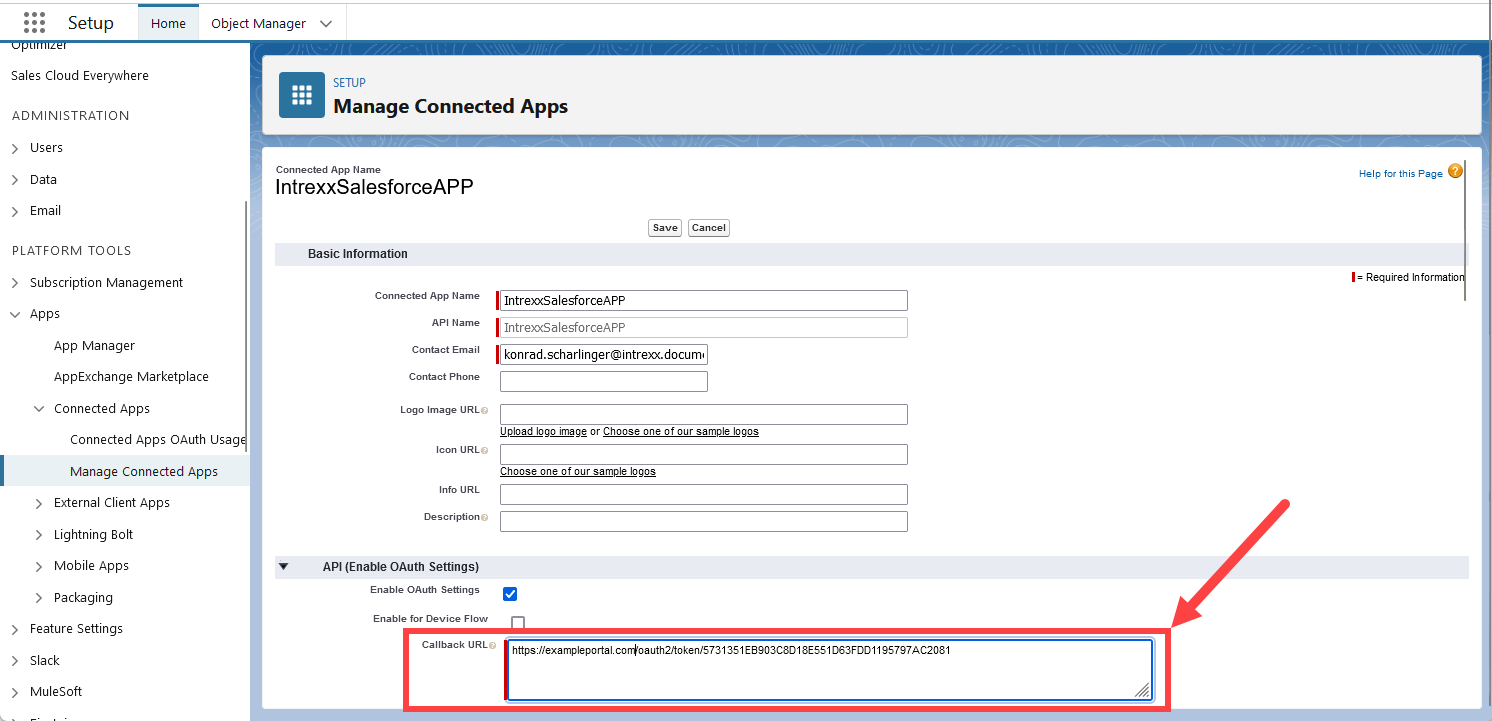Select Manage Connected Apps in the sidebar
Viewport: 1492px width, 721px height.
(x=144, y=471)
